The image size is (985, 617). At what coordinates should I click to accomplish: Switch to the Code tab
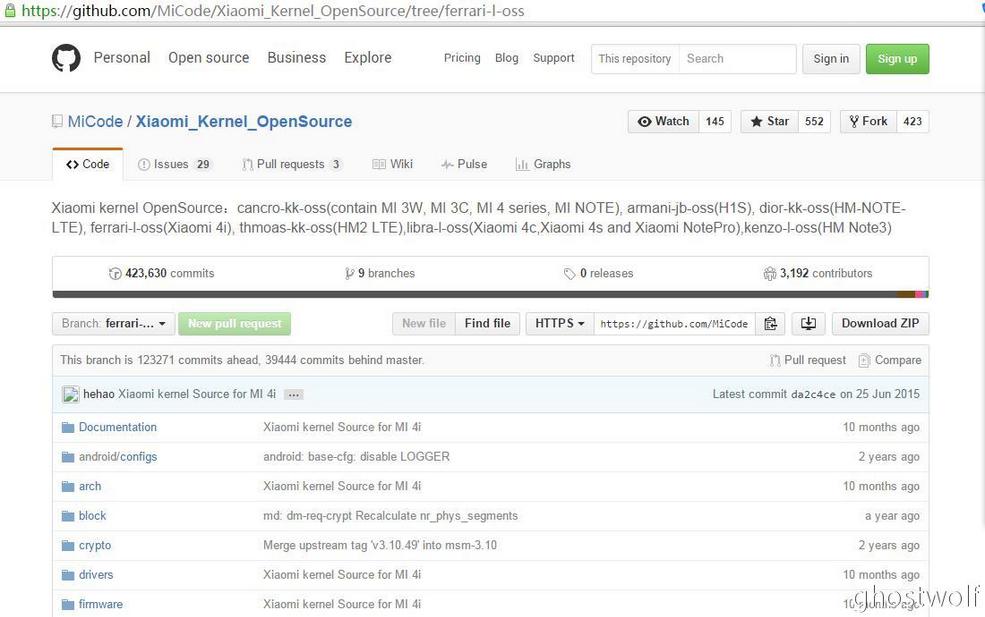(87, 164)
